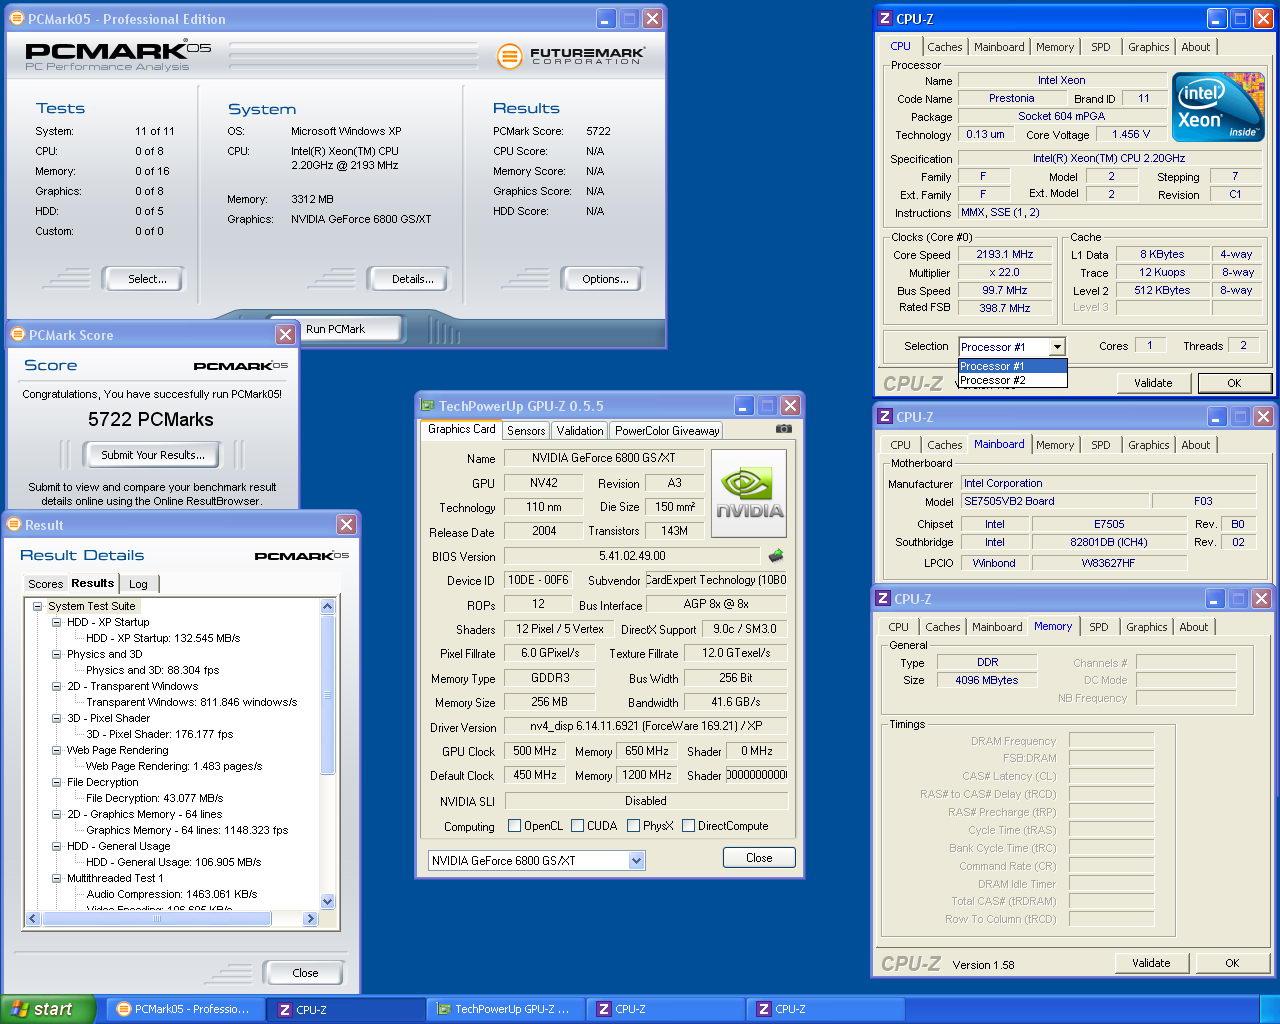Viewport: 1280px width, 1024px height.
Task: Click Validate in the top CPU-Z window
Action: [x=1152, y=383]
